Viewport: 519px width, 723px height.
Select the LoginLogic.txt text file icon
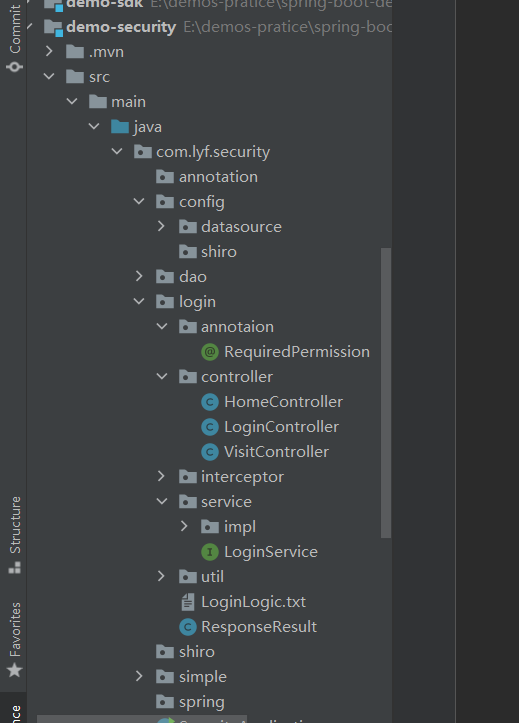point(188,602)
